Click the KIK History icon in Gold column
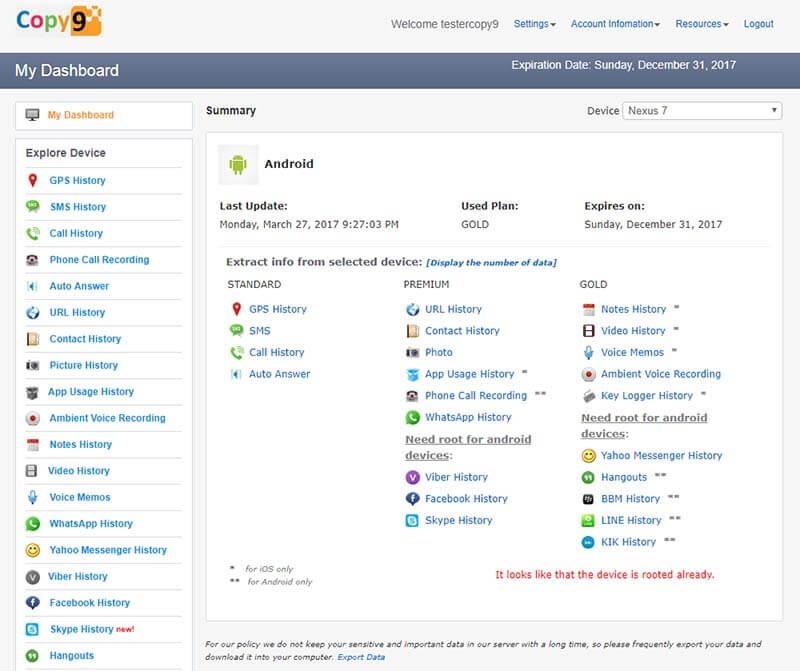800x671 pixels. coord(588,542)
